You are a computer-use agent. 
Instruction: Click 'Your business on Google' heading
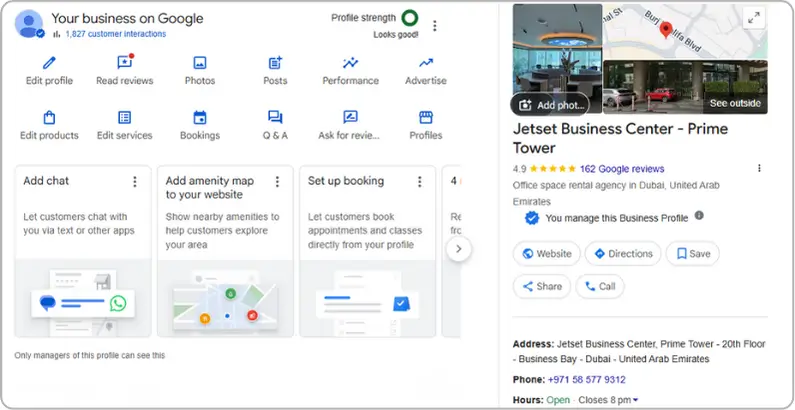tap(127, 18)
